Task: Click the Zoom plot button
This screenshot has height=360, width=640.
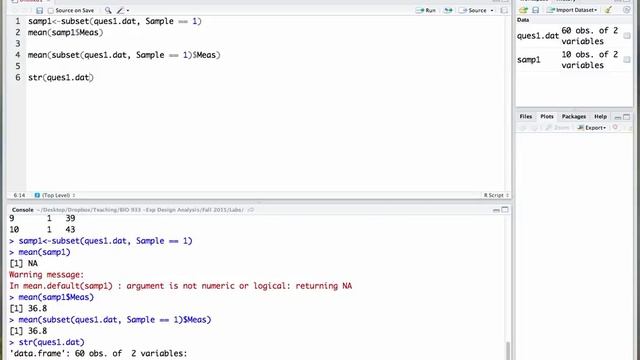Action: point(557,128)
